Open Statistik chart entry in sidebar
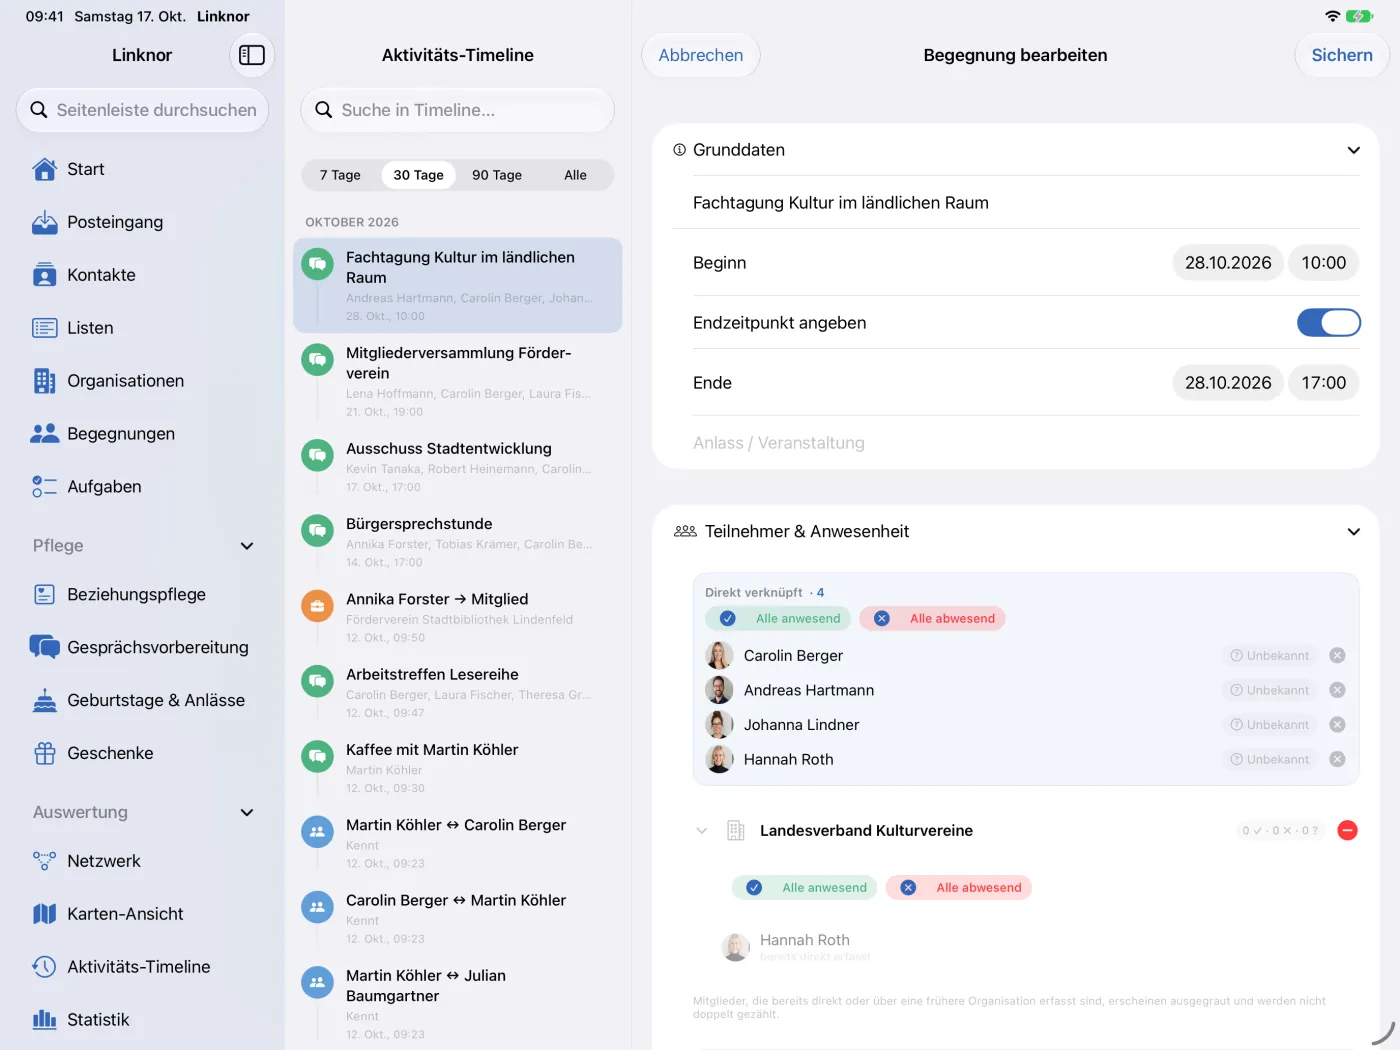This screenshot has width=1400, height=1050. (142, 1020)
